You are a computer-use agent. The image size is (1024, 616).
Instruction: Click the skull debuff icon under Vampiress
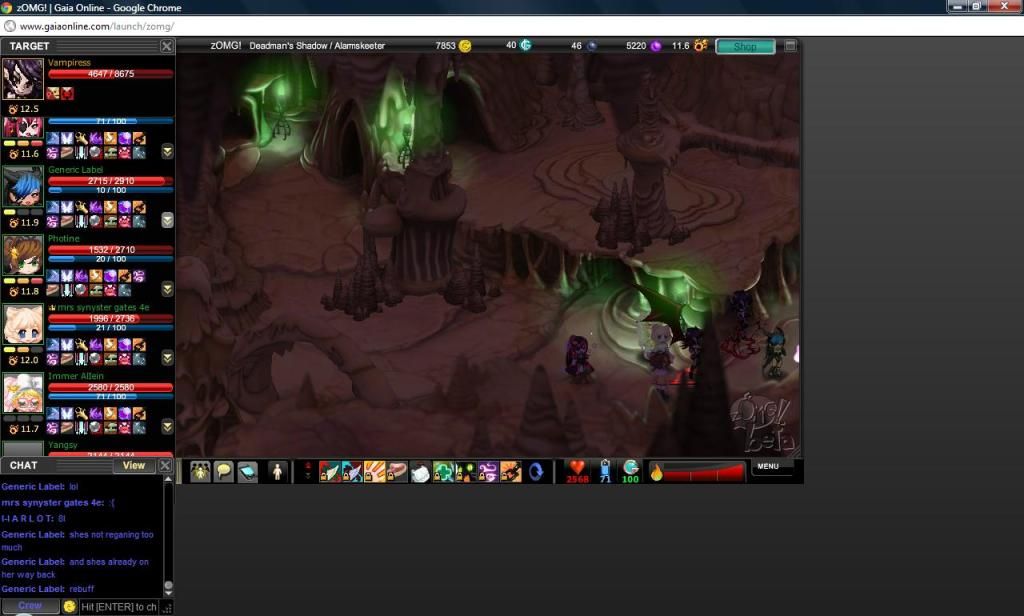[53, 93]
